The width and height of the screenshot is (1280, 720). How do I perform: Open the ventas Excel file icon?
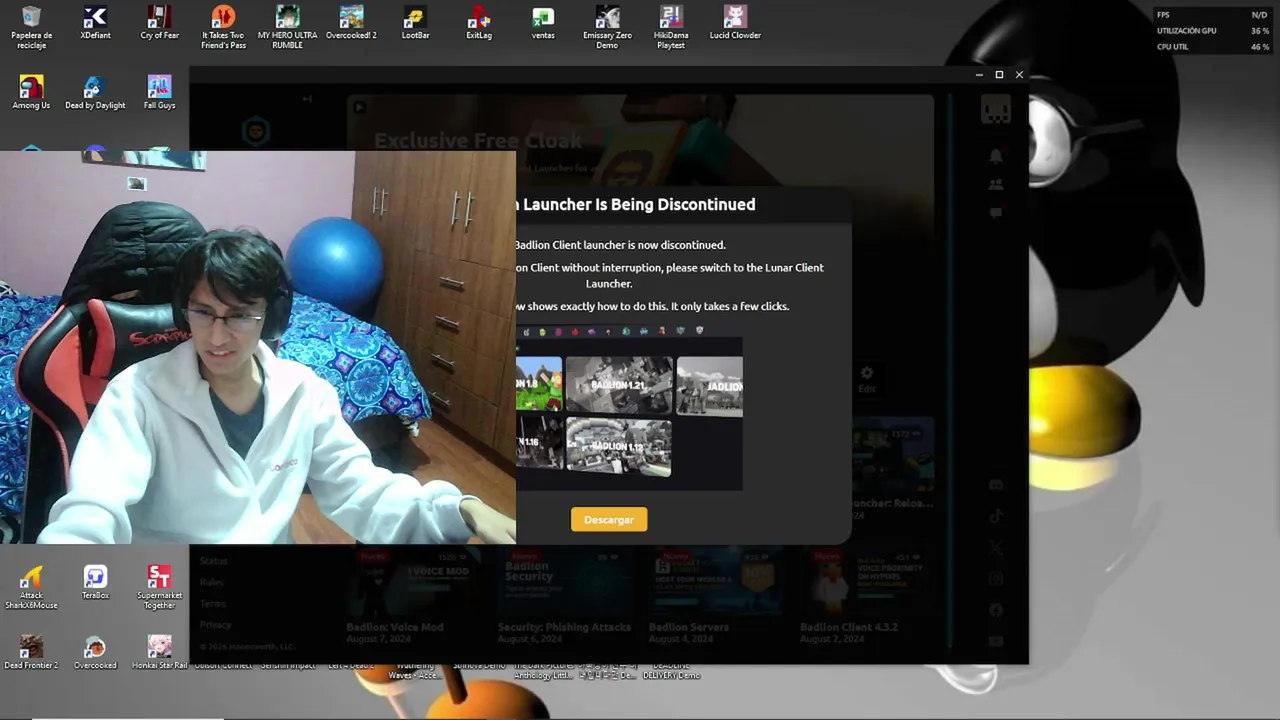[543, 23]
